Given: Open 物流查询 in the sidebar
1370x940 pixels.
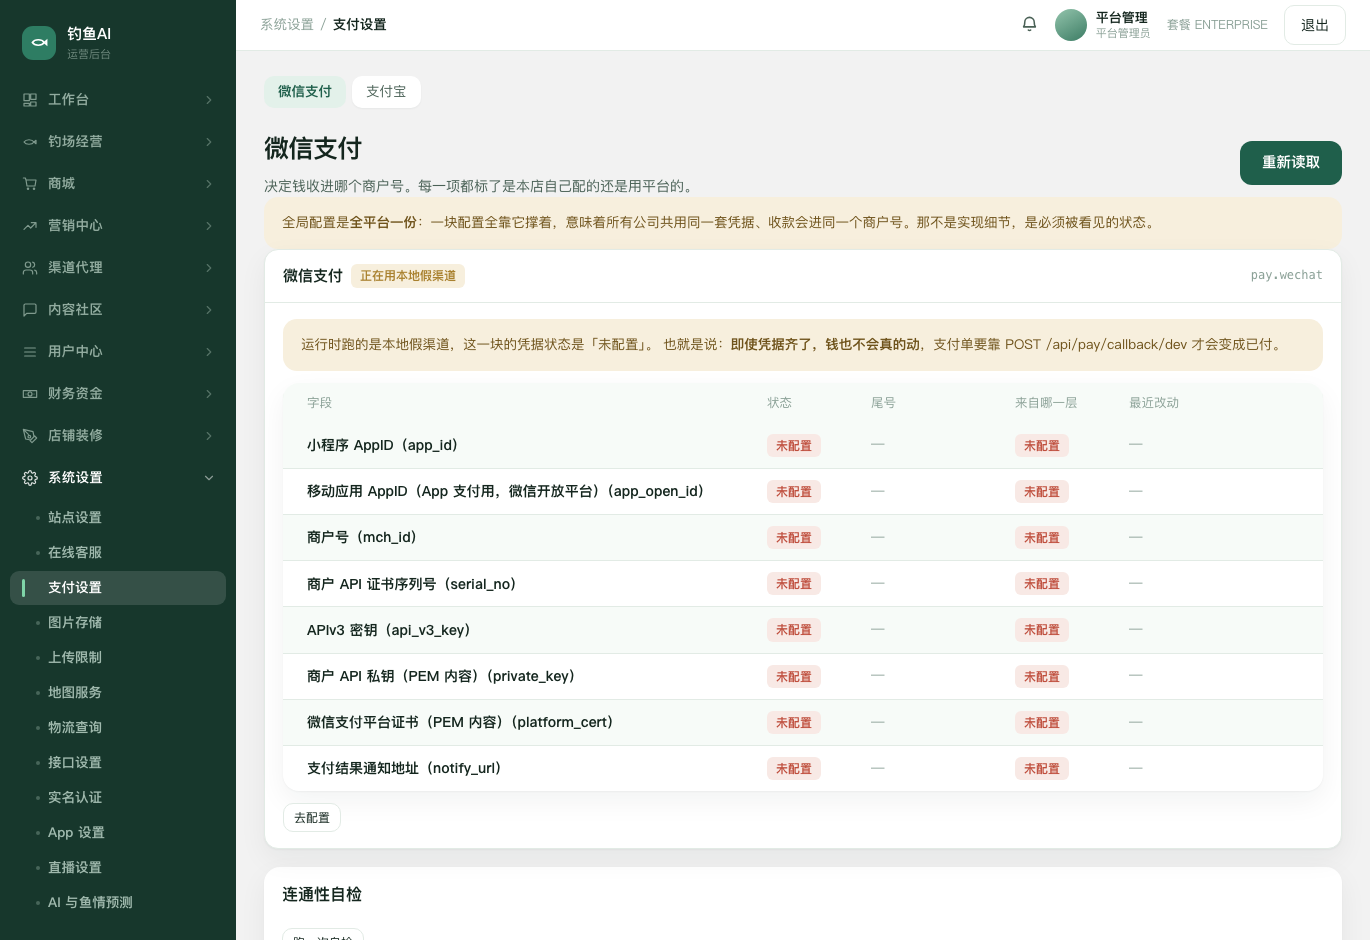Looking at the screenshot, I should (x=118, y=728).
